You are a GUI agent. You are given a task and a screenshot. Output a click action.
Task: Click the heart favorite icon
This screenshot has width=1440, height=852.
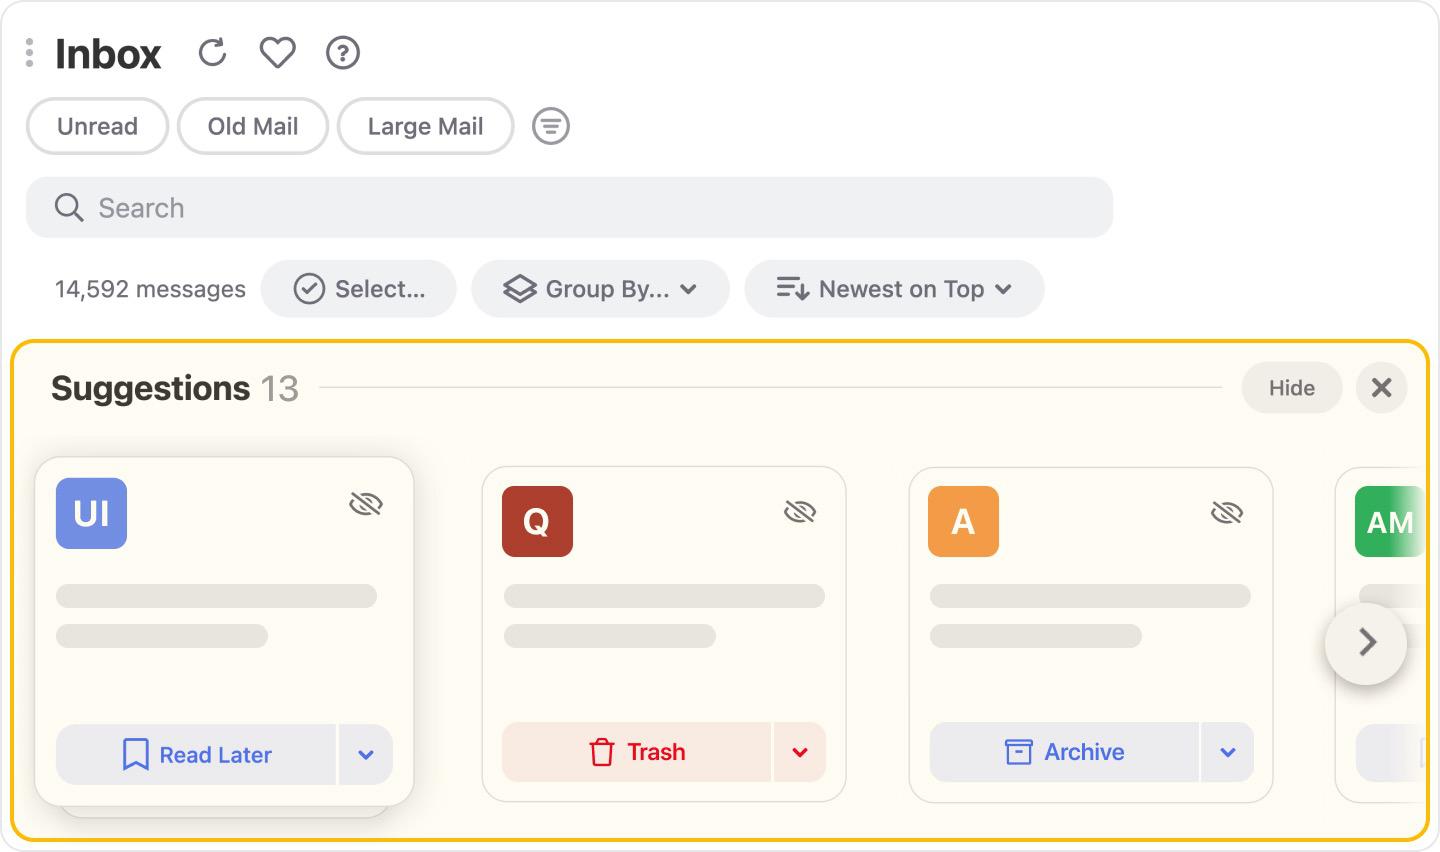point(277,52)
